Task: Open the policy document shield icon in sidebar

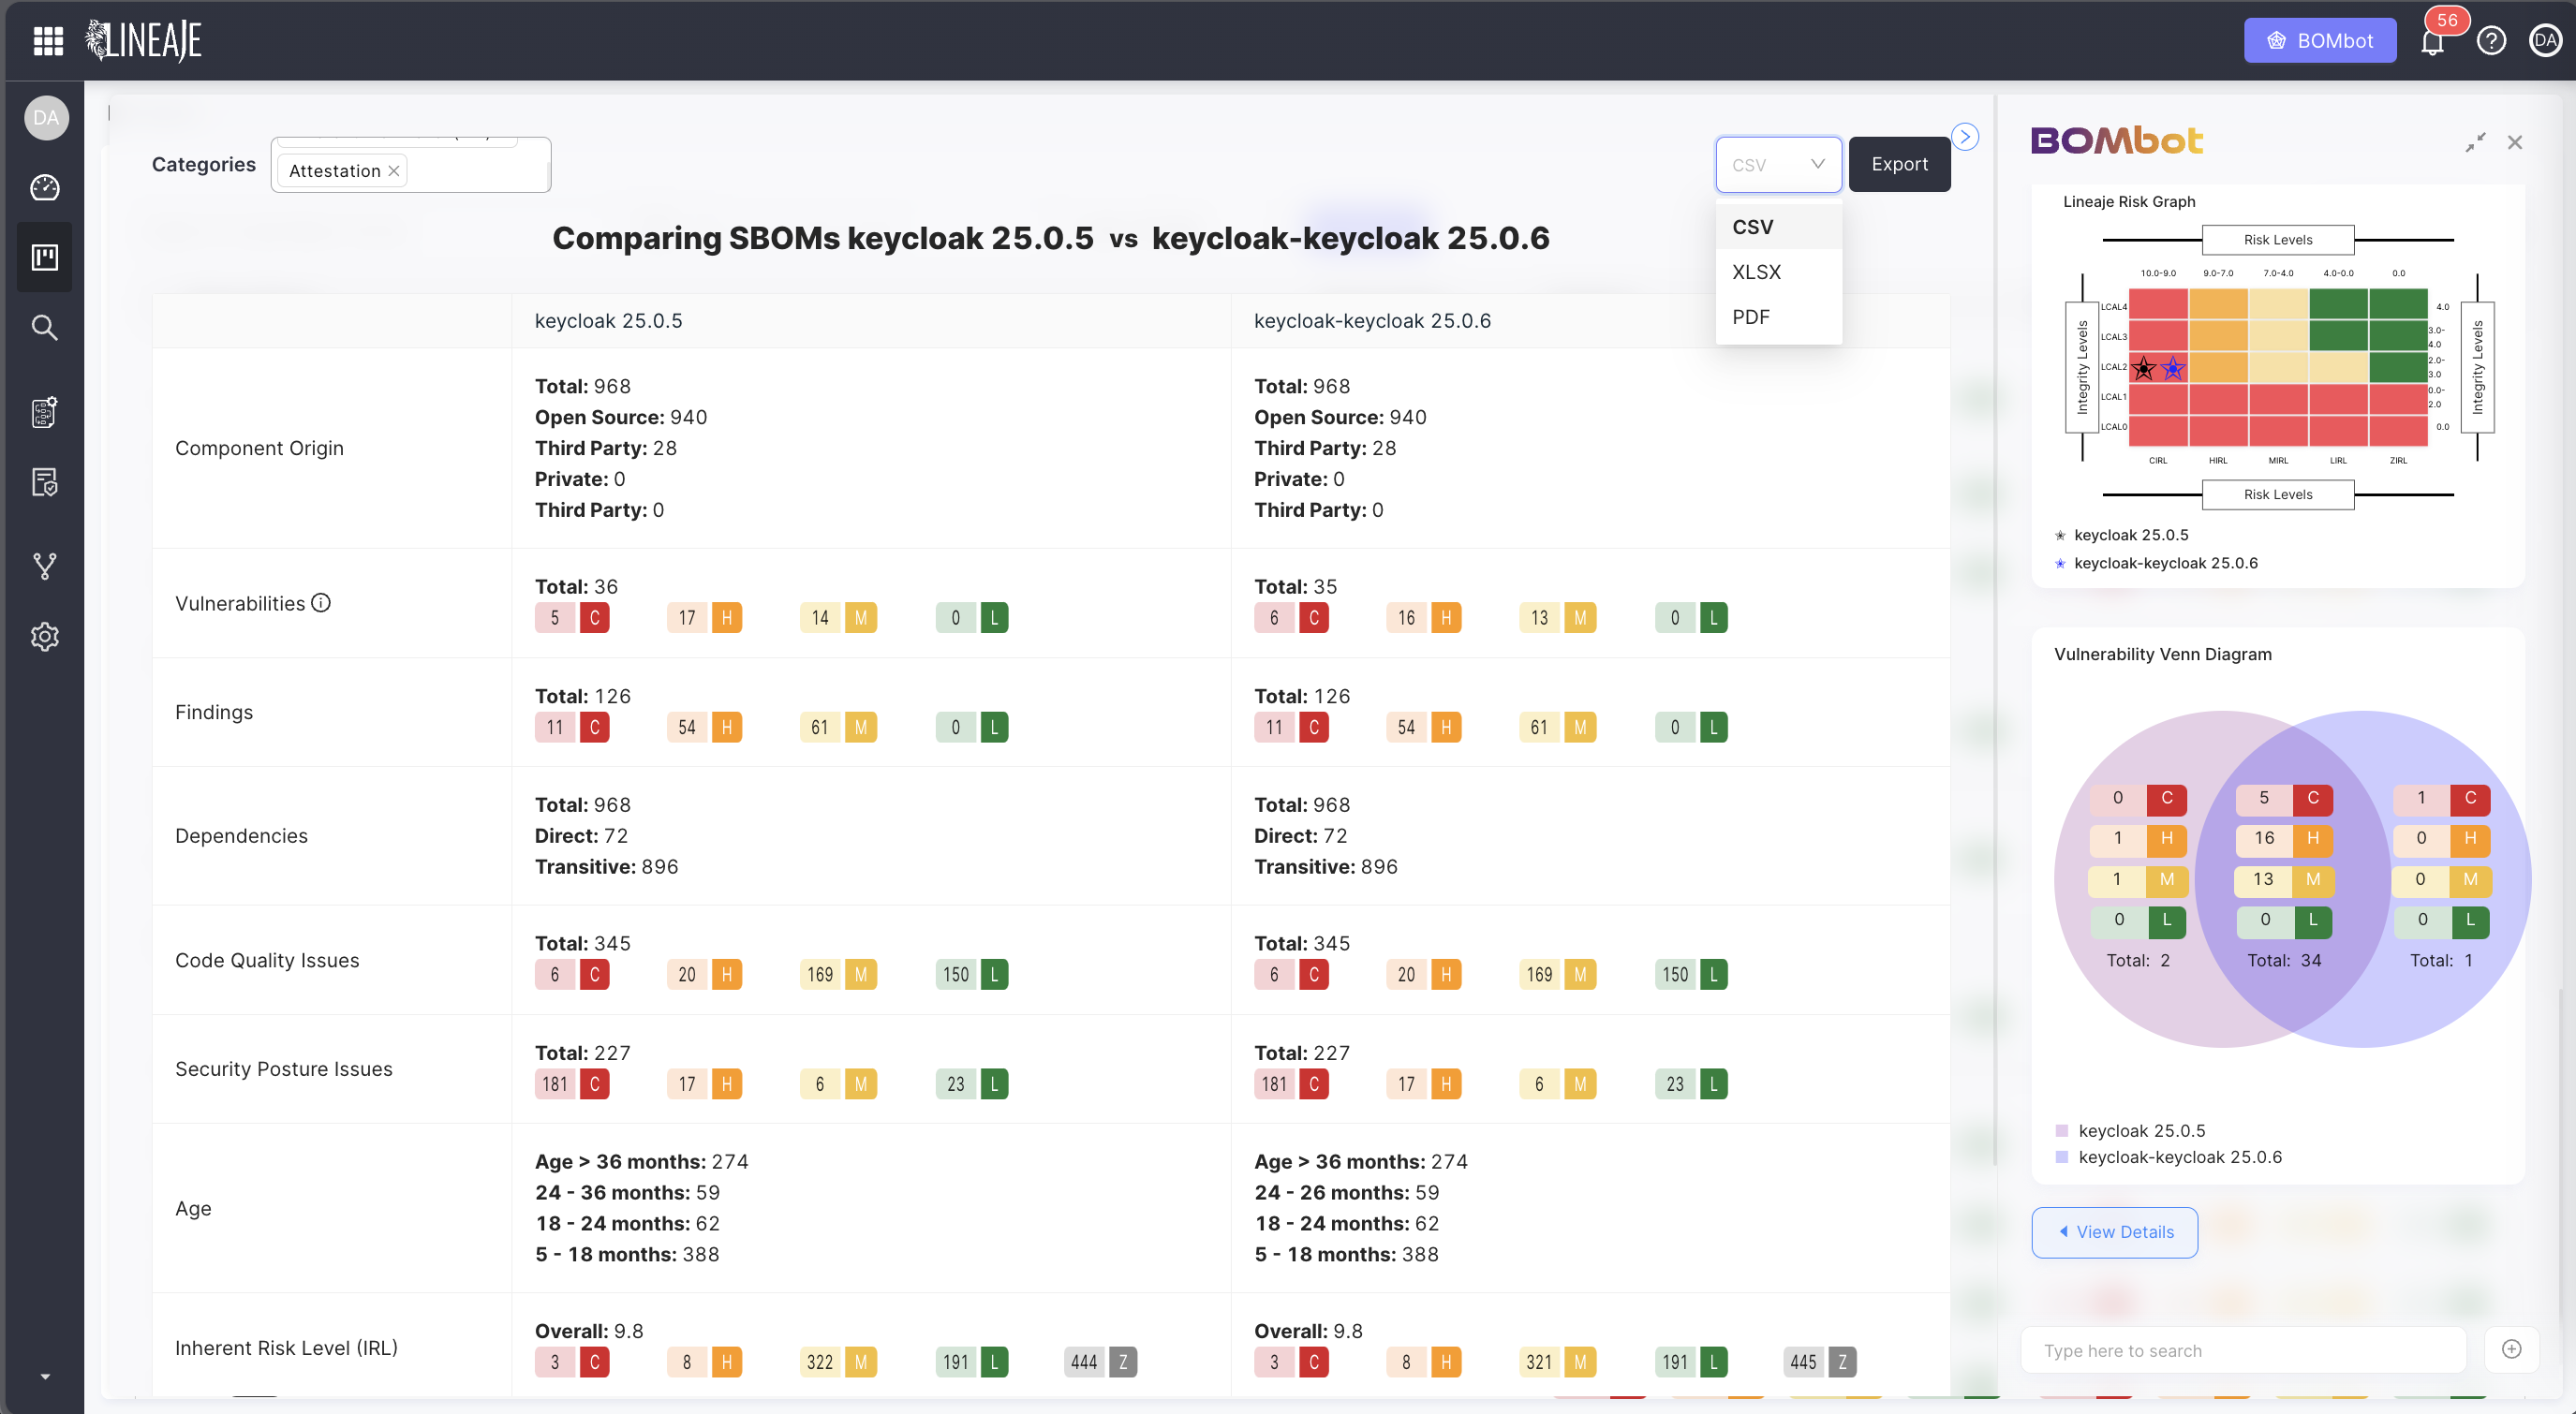Action: click(45, 483)
